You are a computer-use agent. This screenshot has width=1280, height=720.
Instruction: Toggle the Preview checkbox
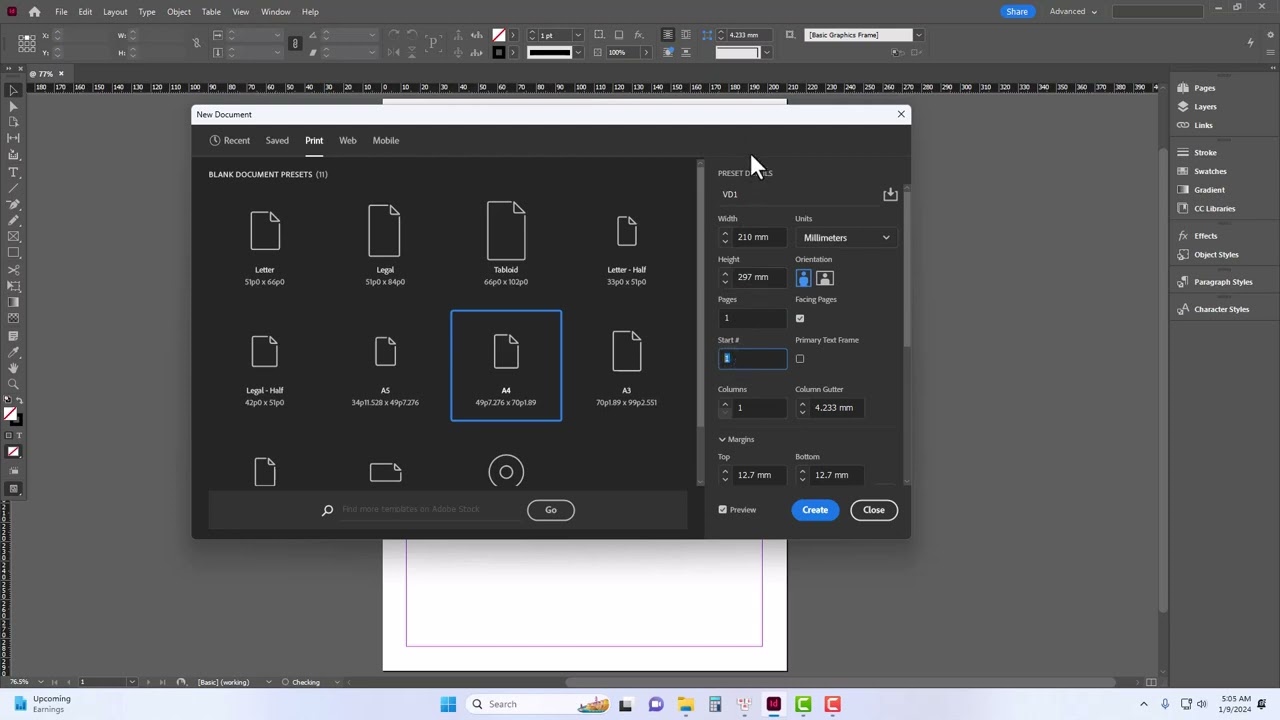tap(723, 510)
